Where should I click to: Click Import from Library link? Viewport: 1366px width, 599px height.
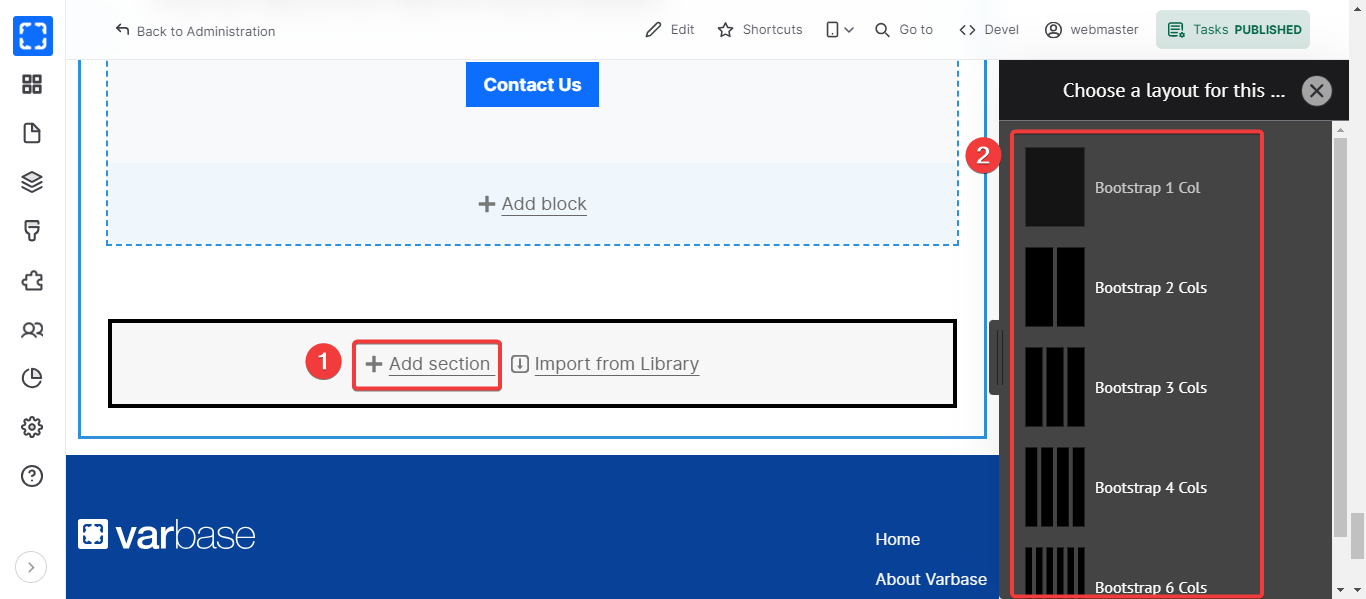(x=605, y=364)
